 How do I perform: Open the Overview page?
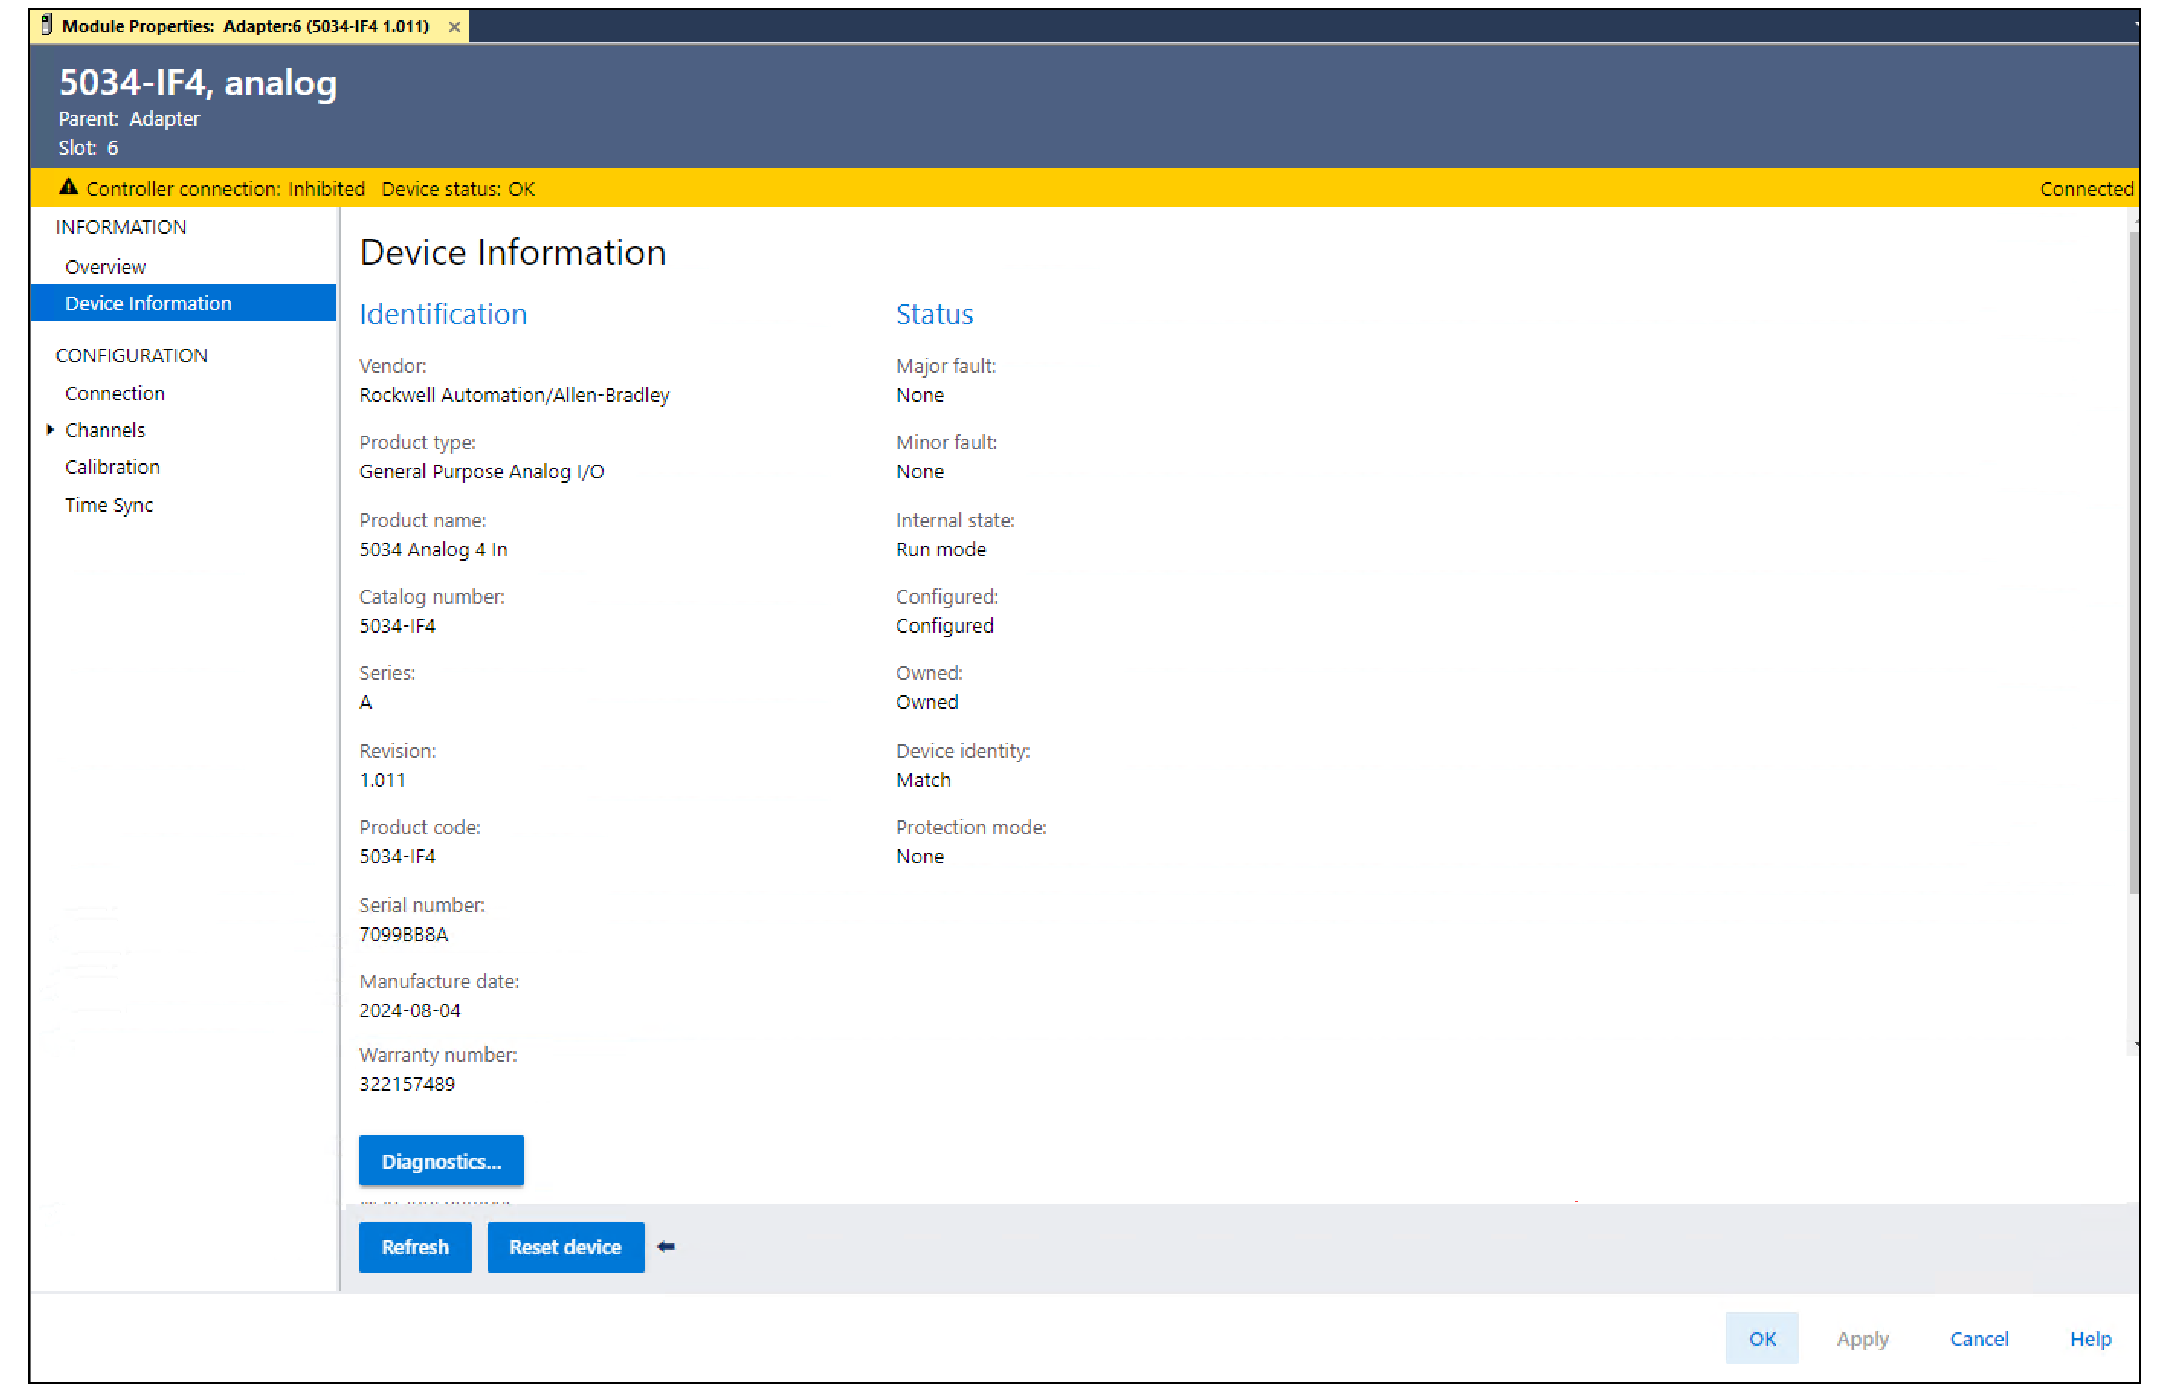105,267
